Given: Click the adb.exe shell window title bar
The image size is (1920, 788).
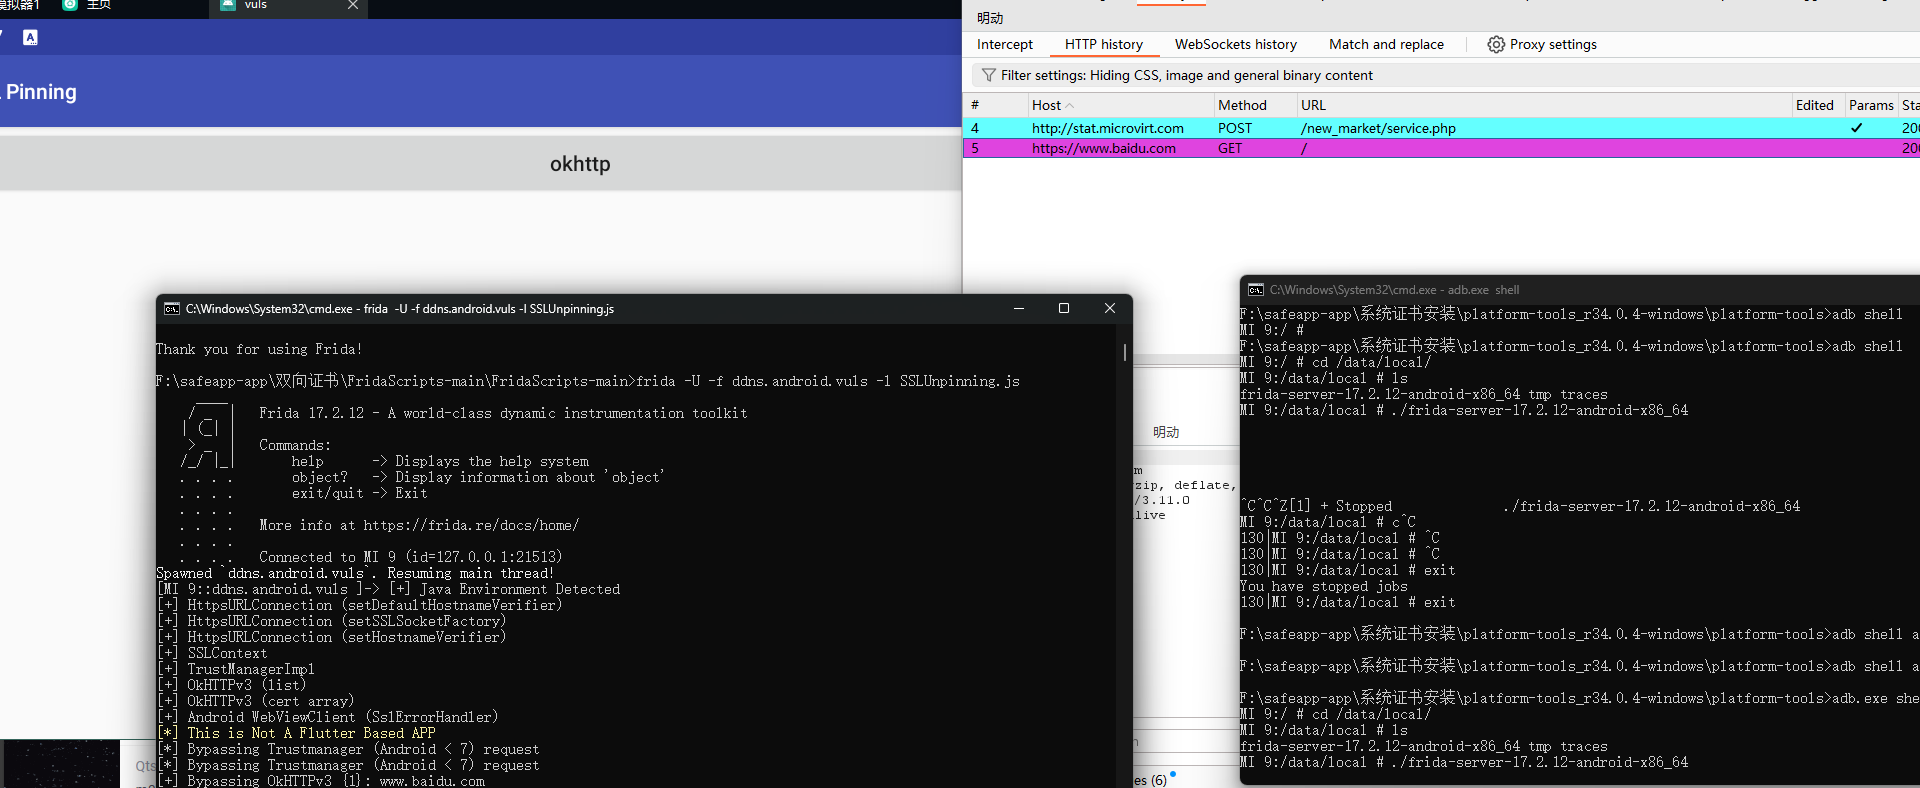Looking at the screenshot, I should (1580, 290).
